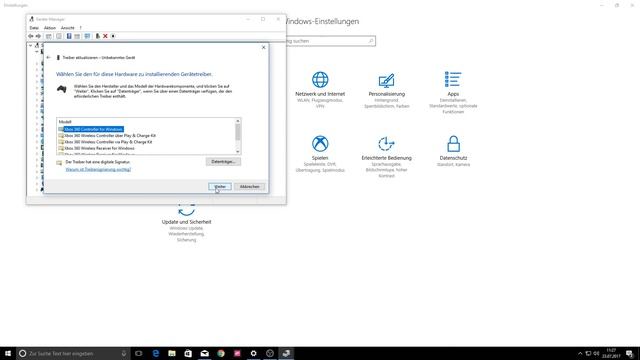The height and width of the screenshot is (360, 640).
Task: Click the update driver icon left of red X
Action: 98,36
